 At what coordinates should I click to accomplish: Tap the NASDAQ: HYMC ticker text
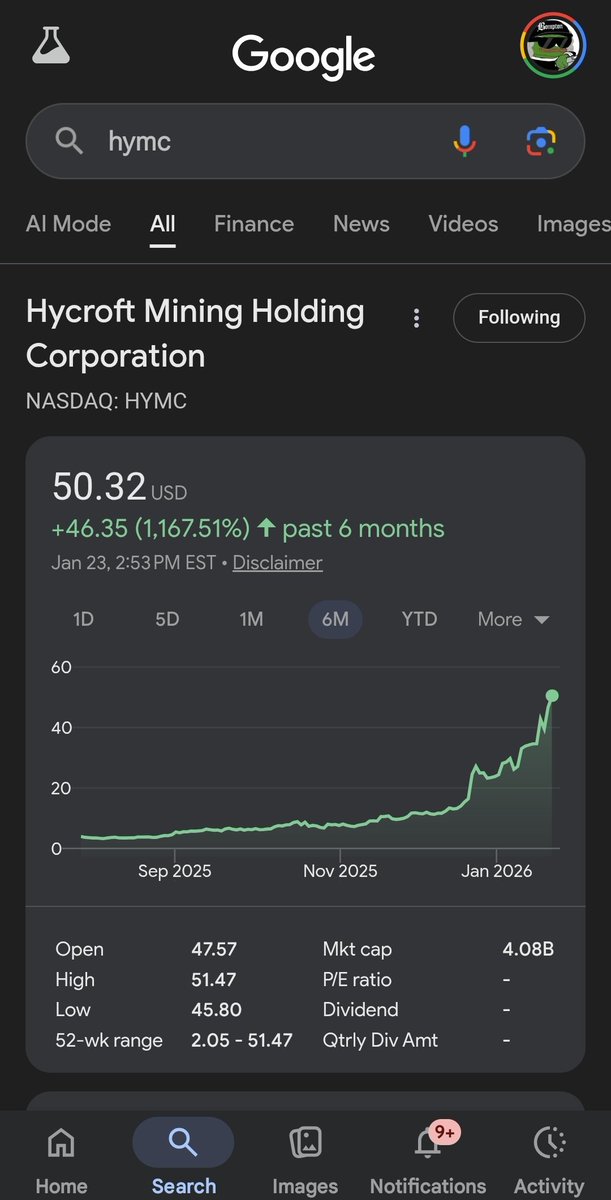click(106, 402)
